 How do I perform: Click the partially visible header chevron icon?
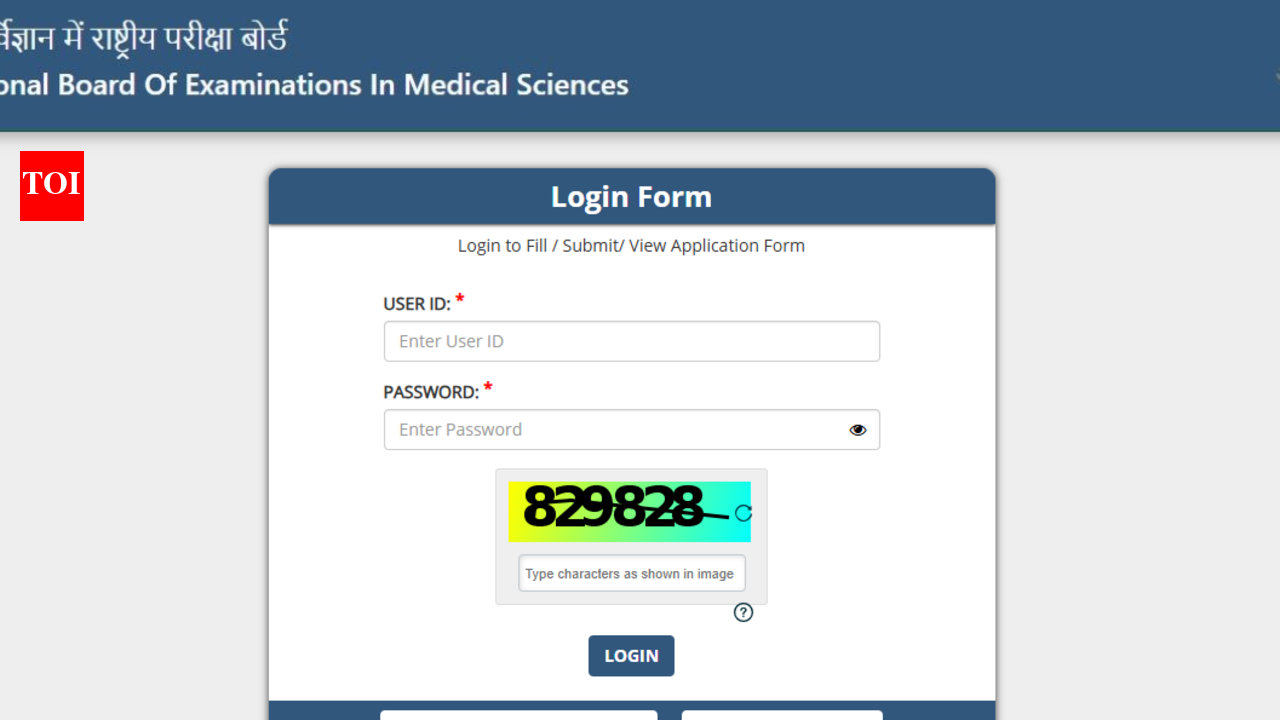coord(1276,76)
